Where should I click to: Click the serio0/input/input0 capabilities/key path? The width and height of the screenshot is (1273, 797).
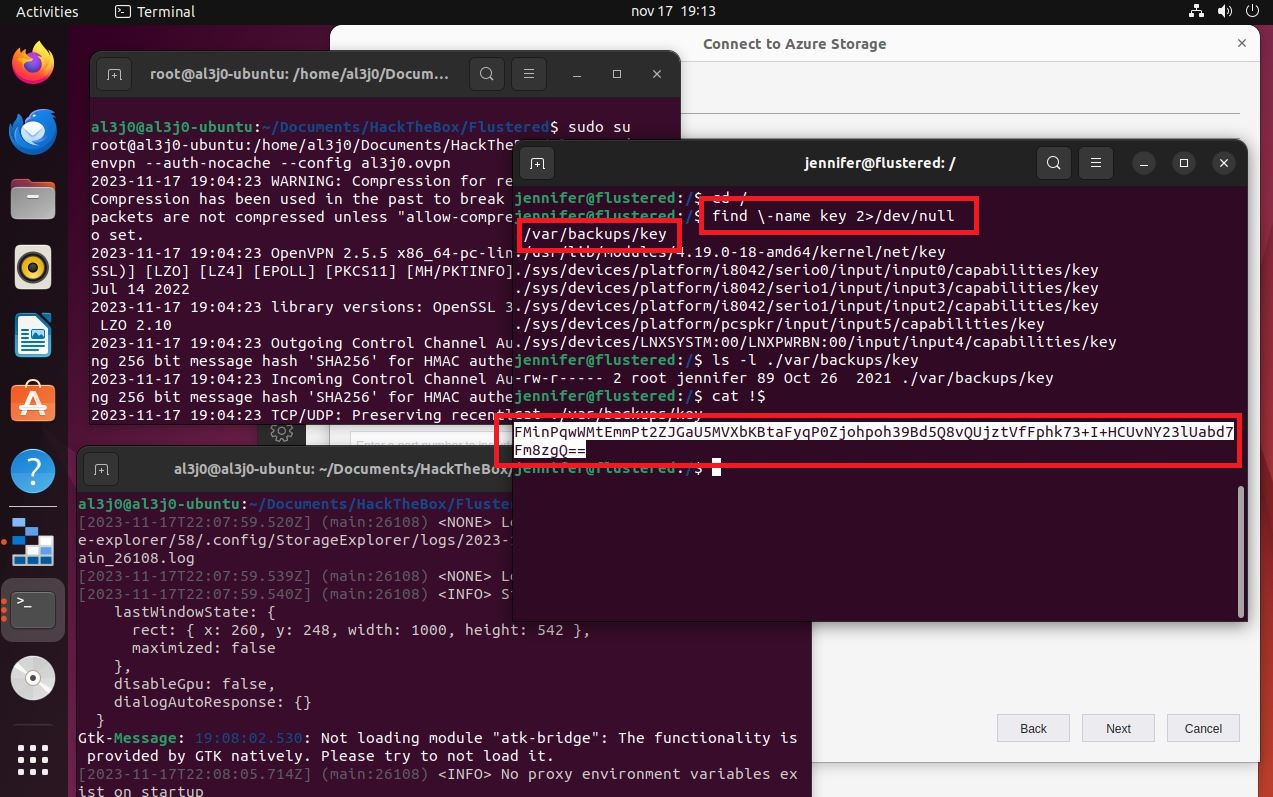tap(806, 270)
